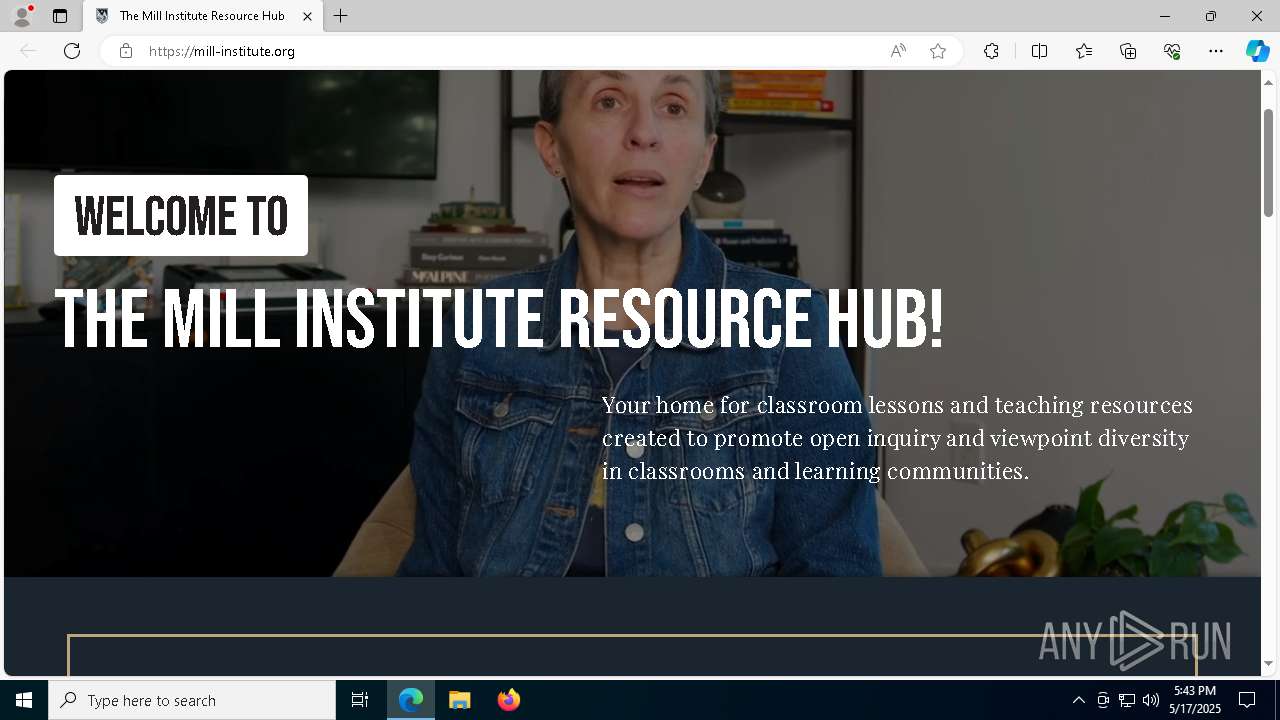Add this page to favorites
This screenshot has width=1280, height=720.
(938, 51)
